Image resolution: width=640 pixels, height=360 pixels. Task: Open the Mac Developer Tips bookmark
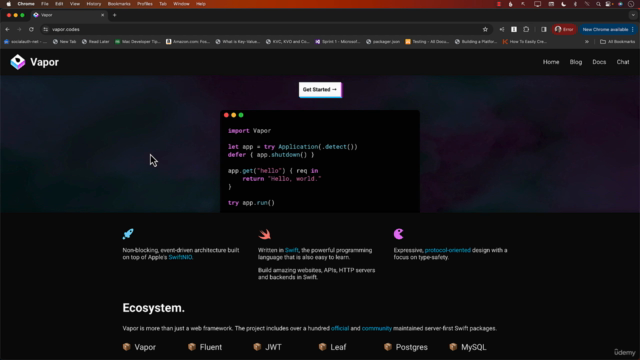pos(138,42)
